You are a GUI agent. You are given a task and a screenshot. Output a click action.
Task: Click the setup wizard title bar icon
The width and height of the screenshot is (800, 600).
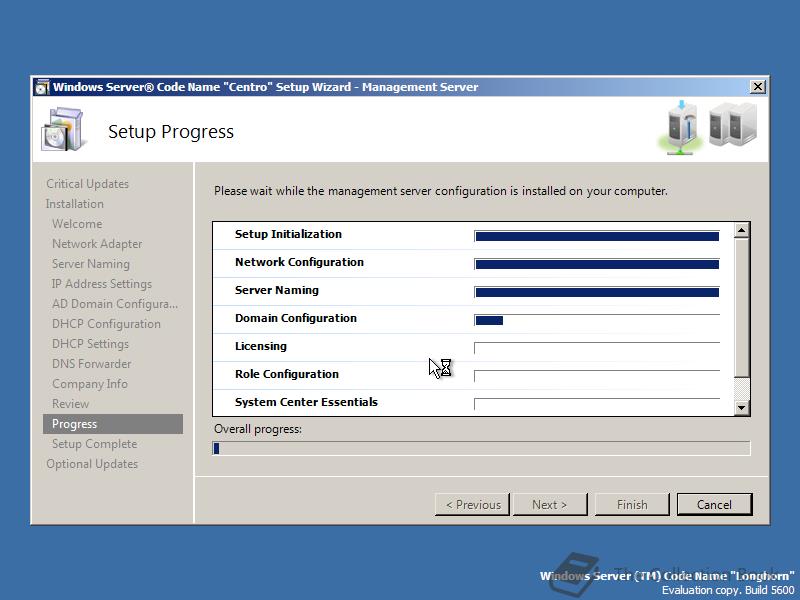(42, 87)
